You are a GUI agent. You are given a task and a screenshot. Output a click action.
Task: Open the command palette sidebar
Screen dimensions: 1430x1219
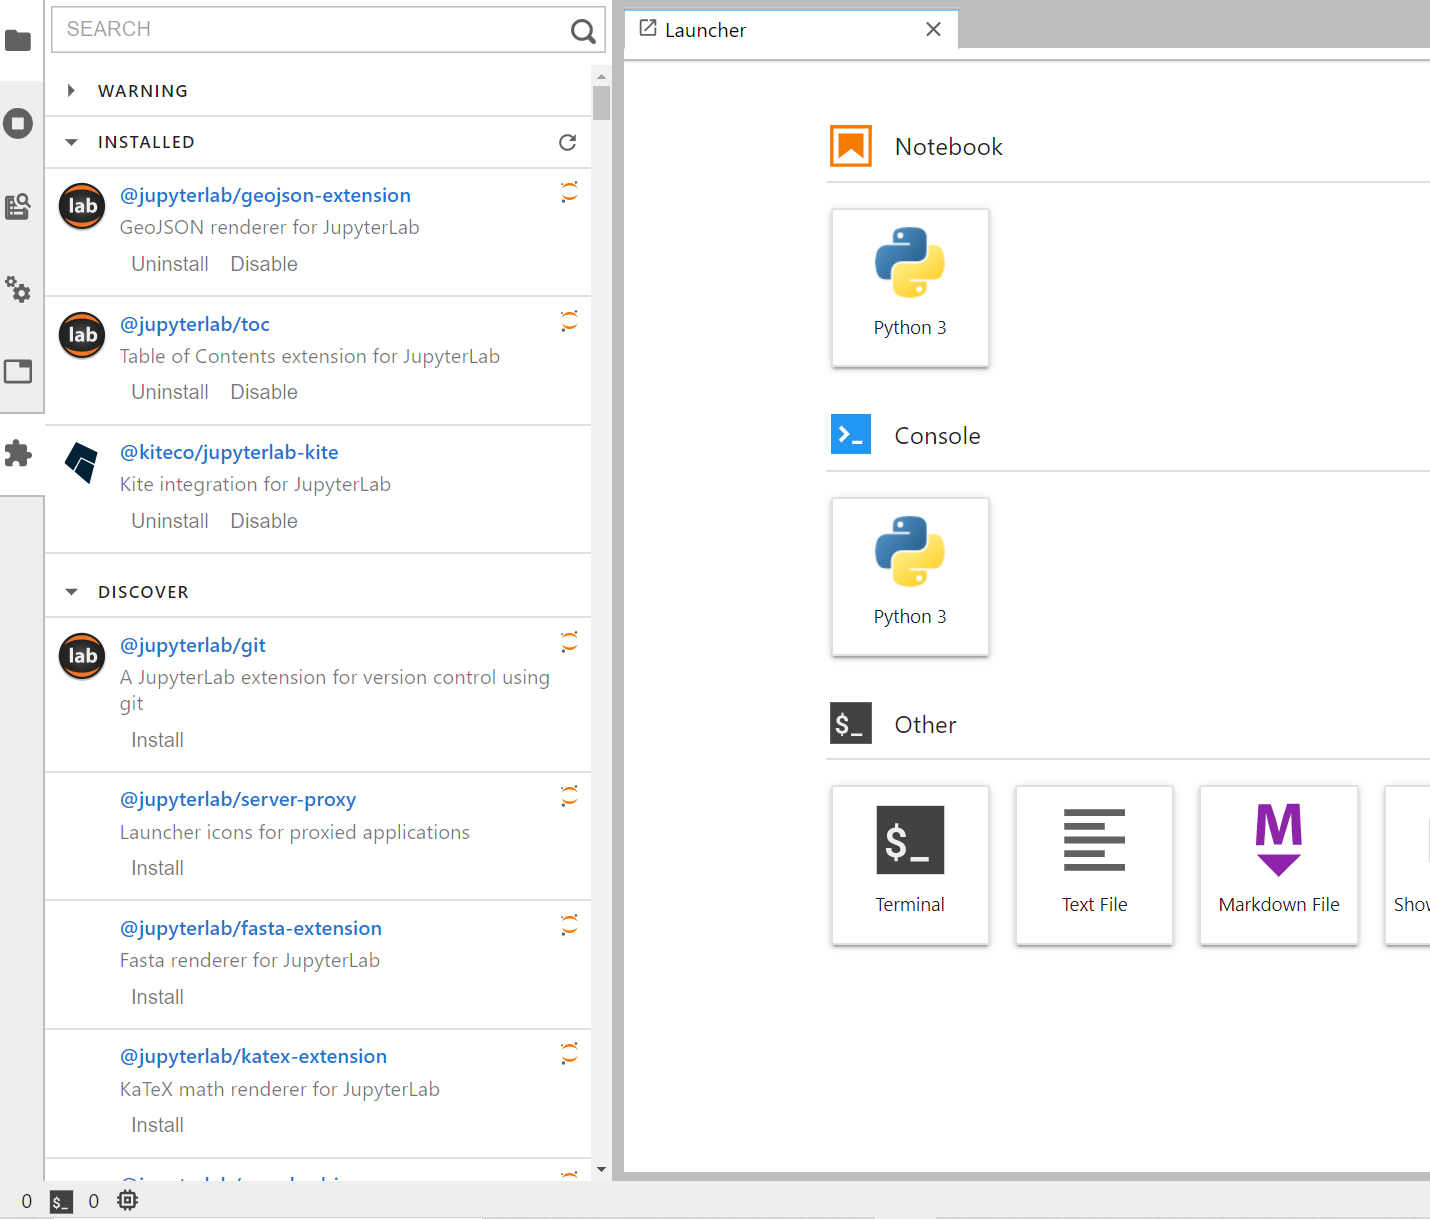point(19,207)
